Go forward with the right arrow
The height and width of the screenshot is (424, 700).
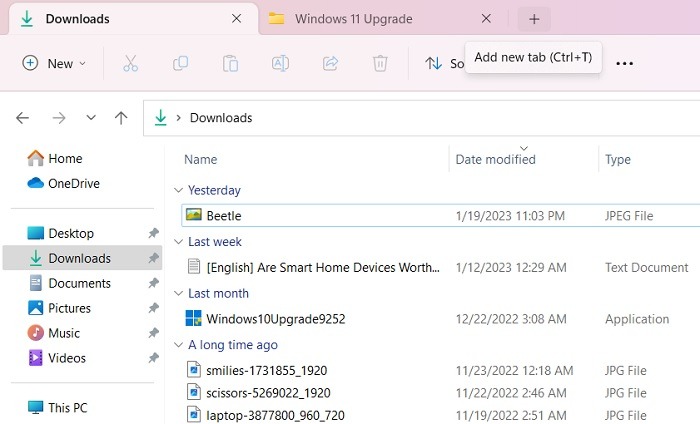[x=58, y=118]
